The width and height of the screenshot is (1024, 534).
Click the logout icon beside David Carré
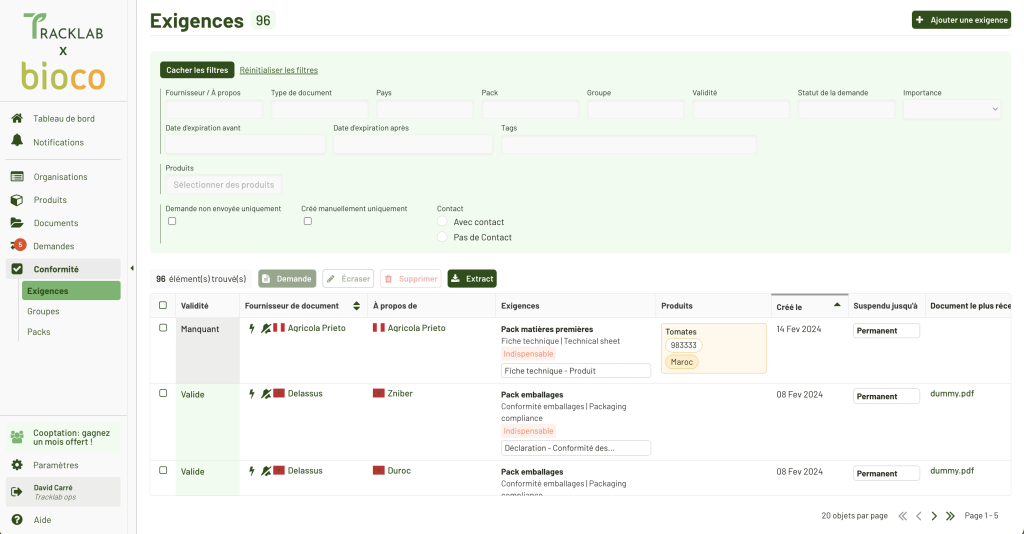pos(17,492)
